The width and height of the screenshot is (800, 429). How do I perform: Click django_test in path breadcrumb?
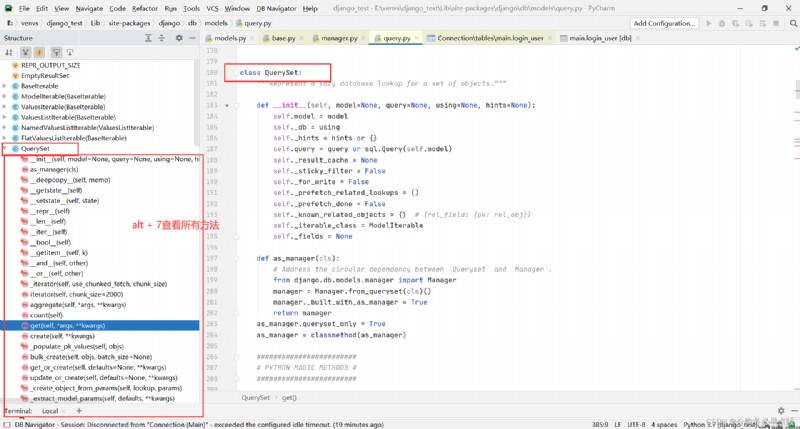click(64, 23)
